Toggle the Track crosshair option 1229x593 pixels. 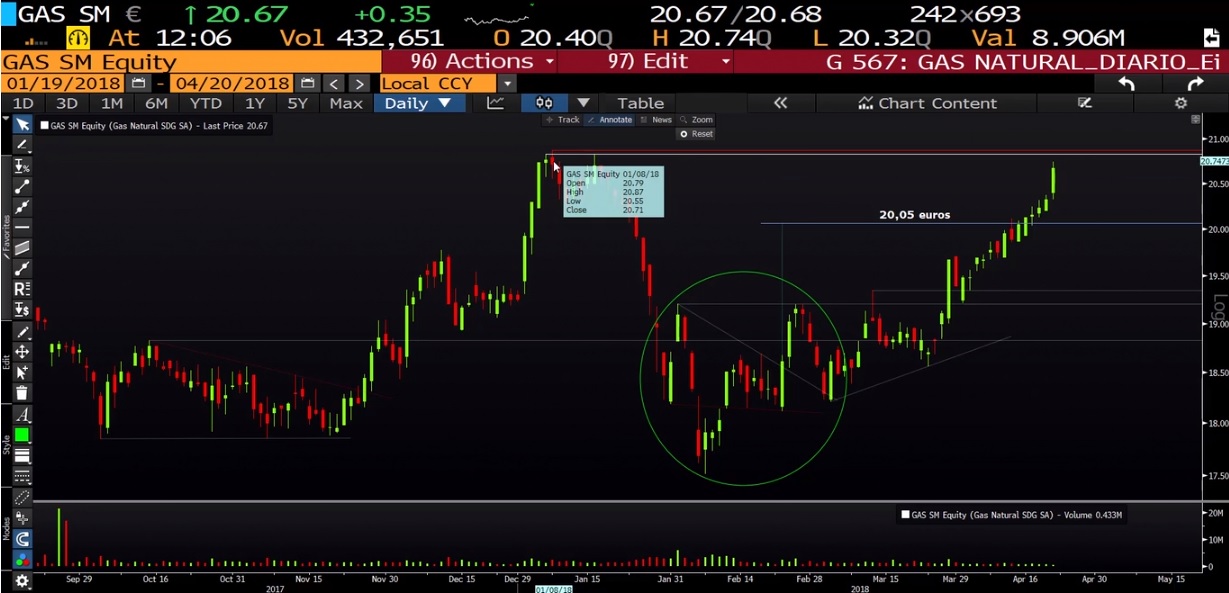562,120
